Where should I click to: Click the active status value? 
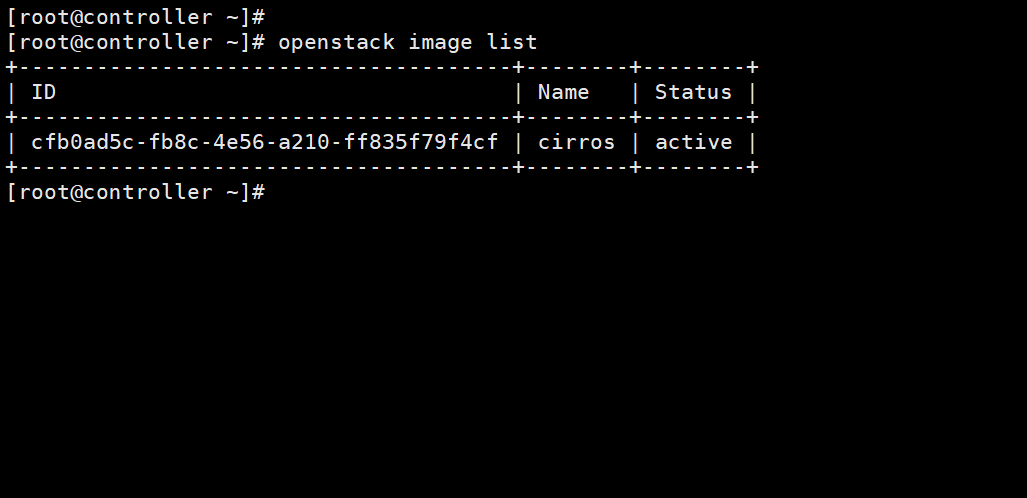pos(694,142)
